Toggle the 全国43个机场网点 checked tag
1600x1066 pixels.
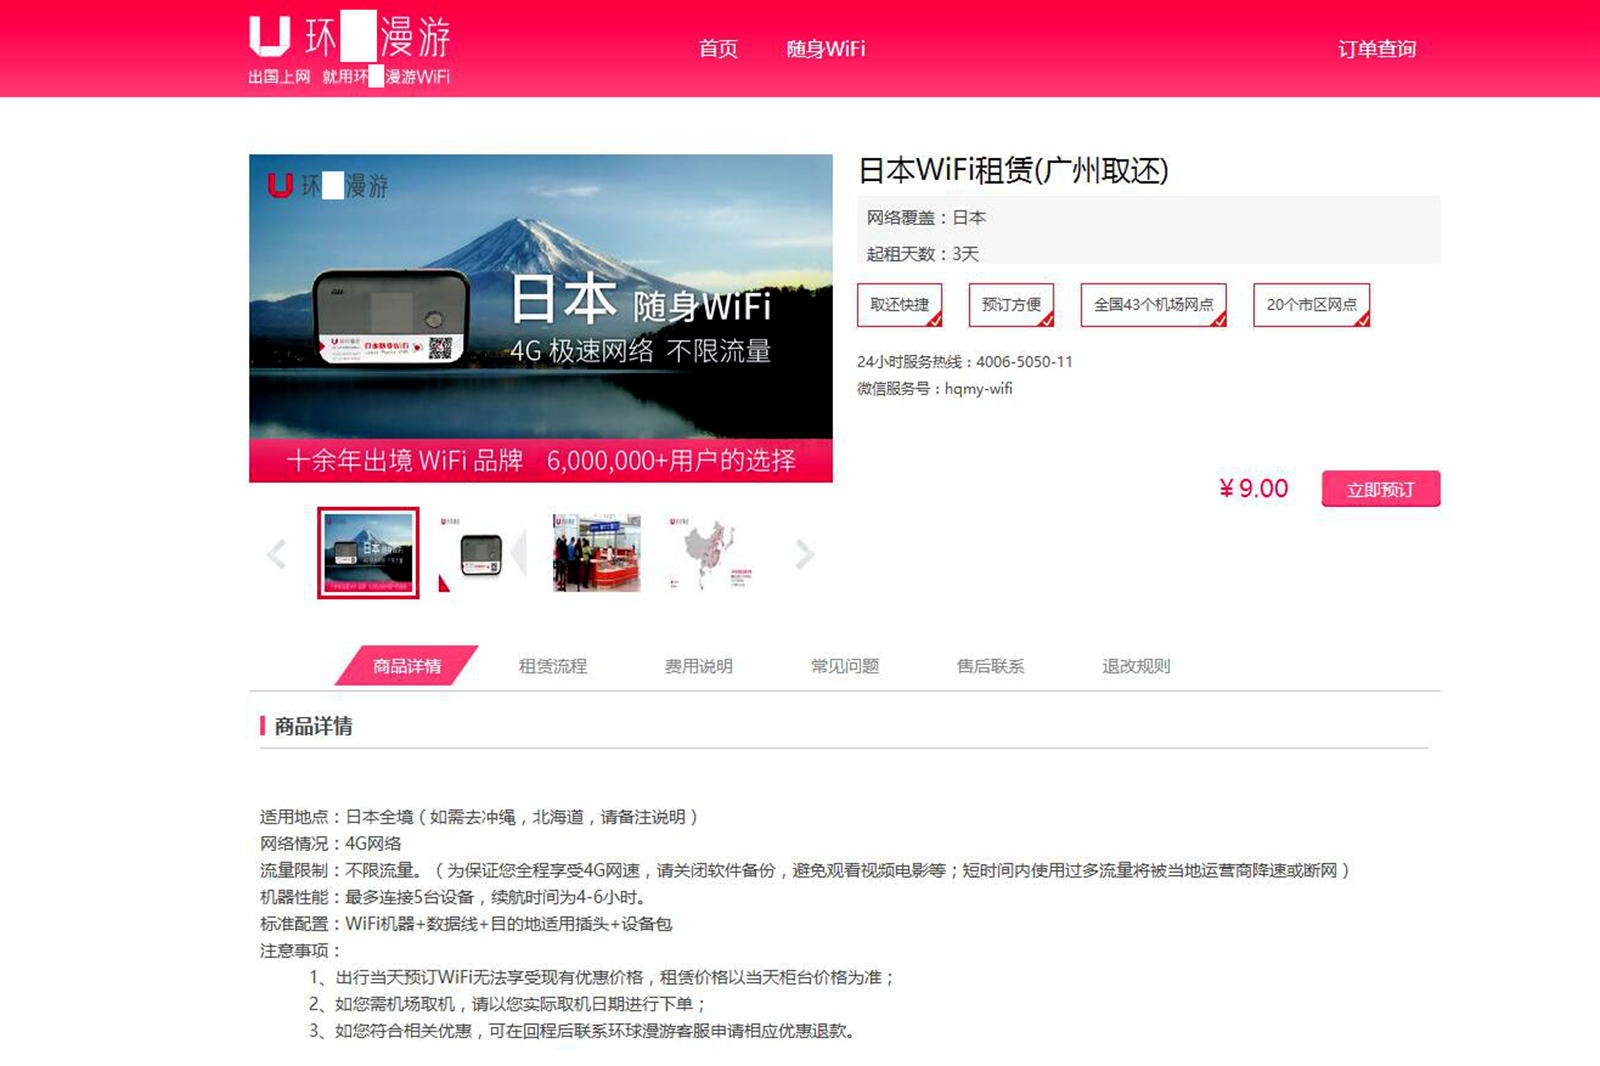point(1153,305)
